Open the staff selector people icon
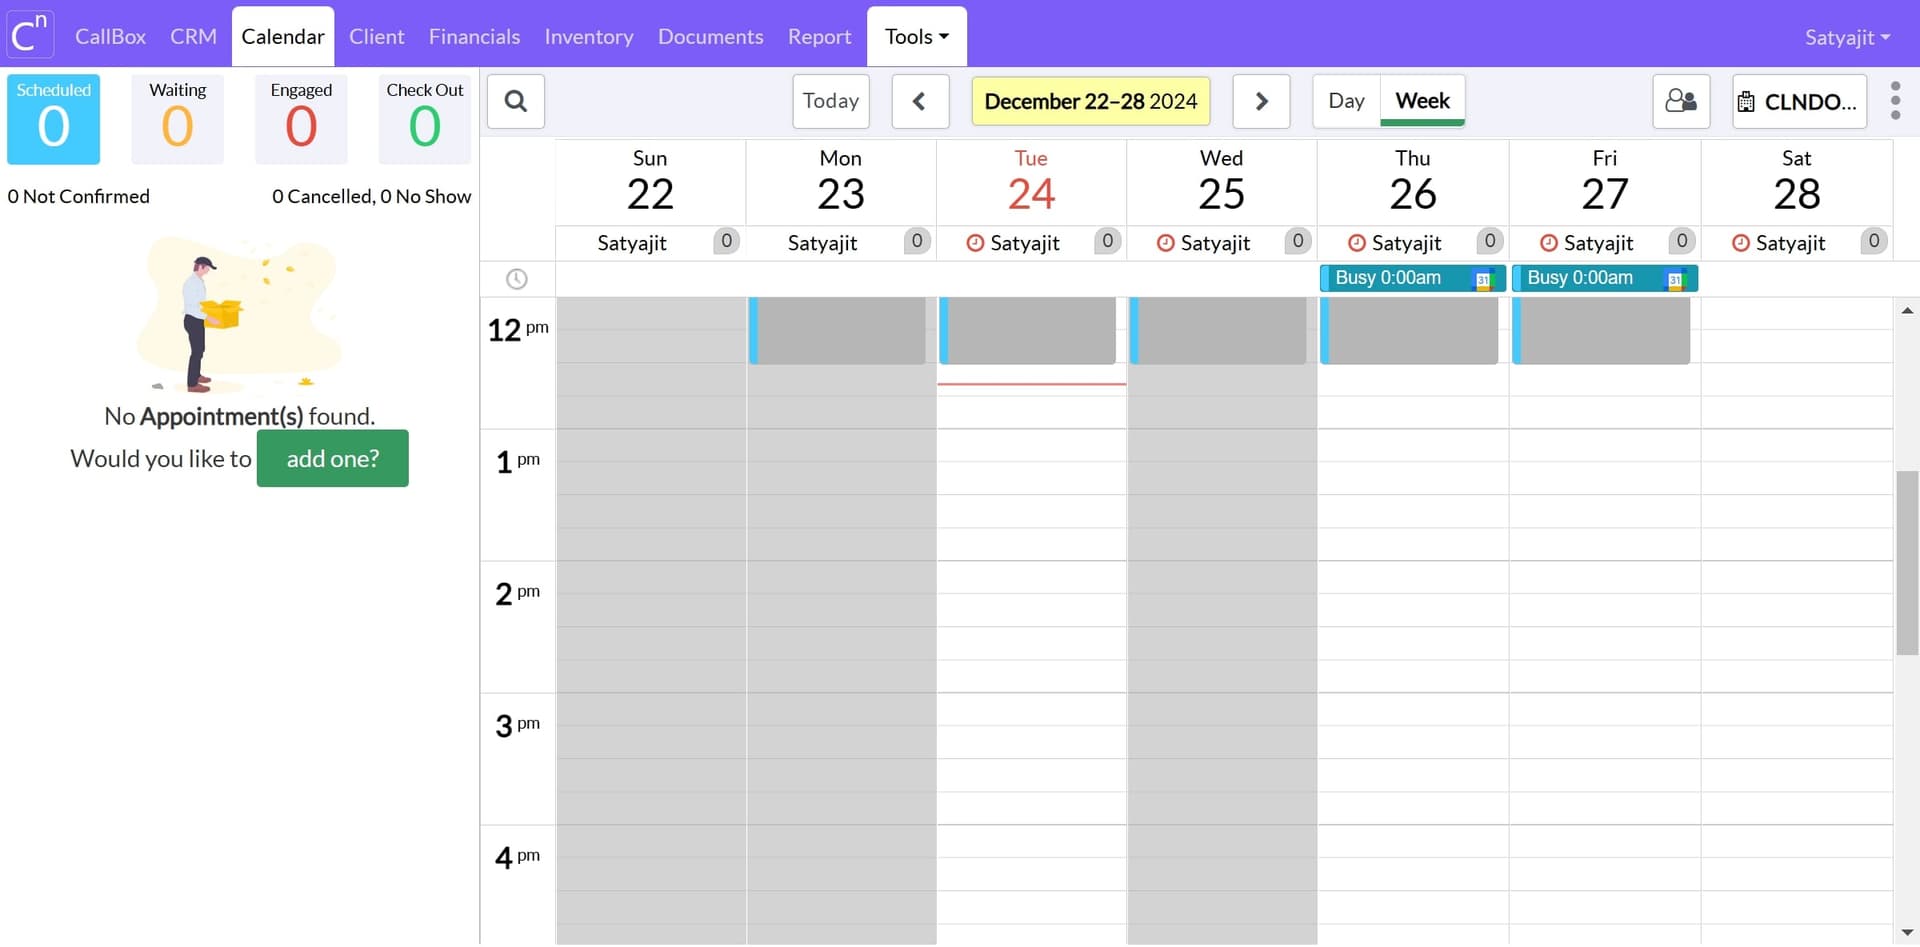The width and height of the screenshot is (1920, 947). coord(1681,101)
